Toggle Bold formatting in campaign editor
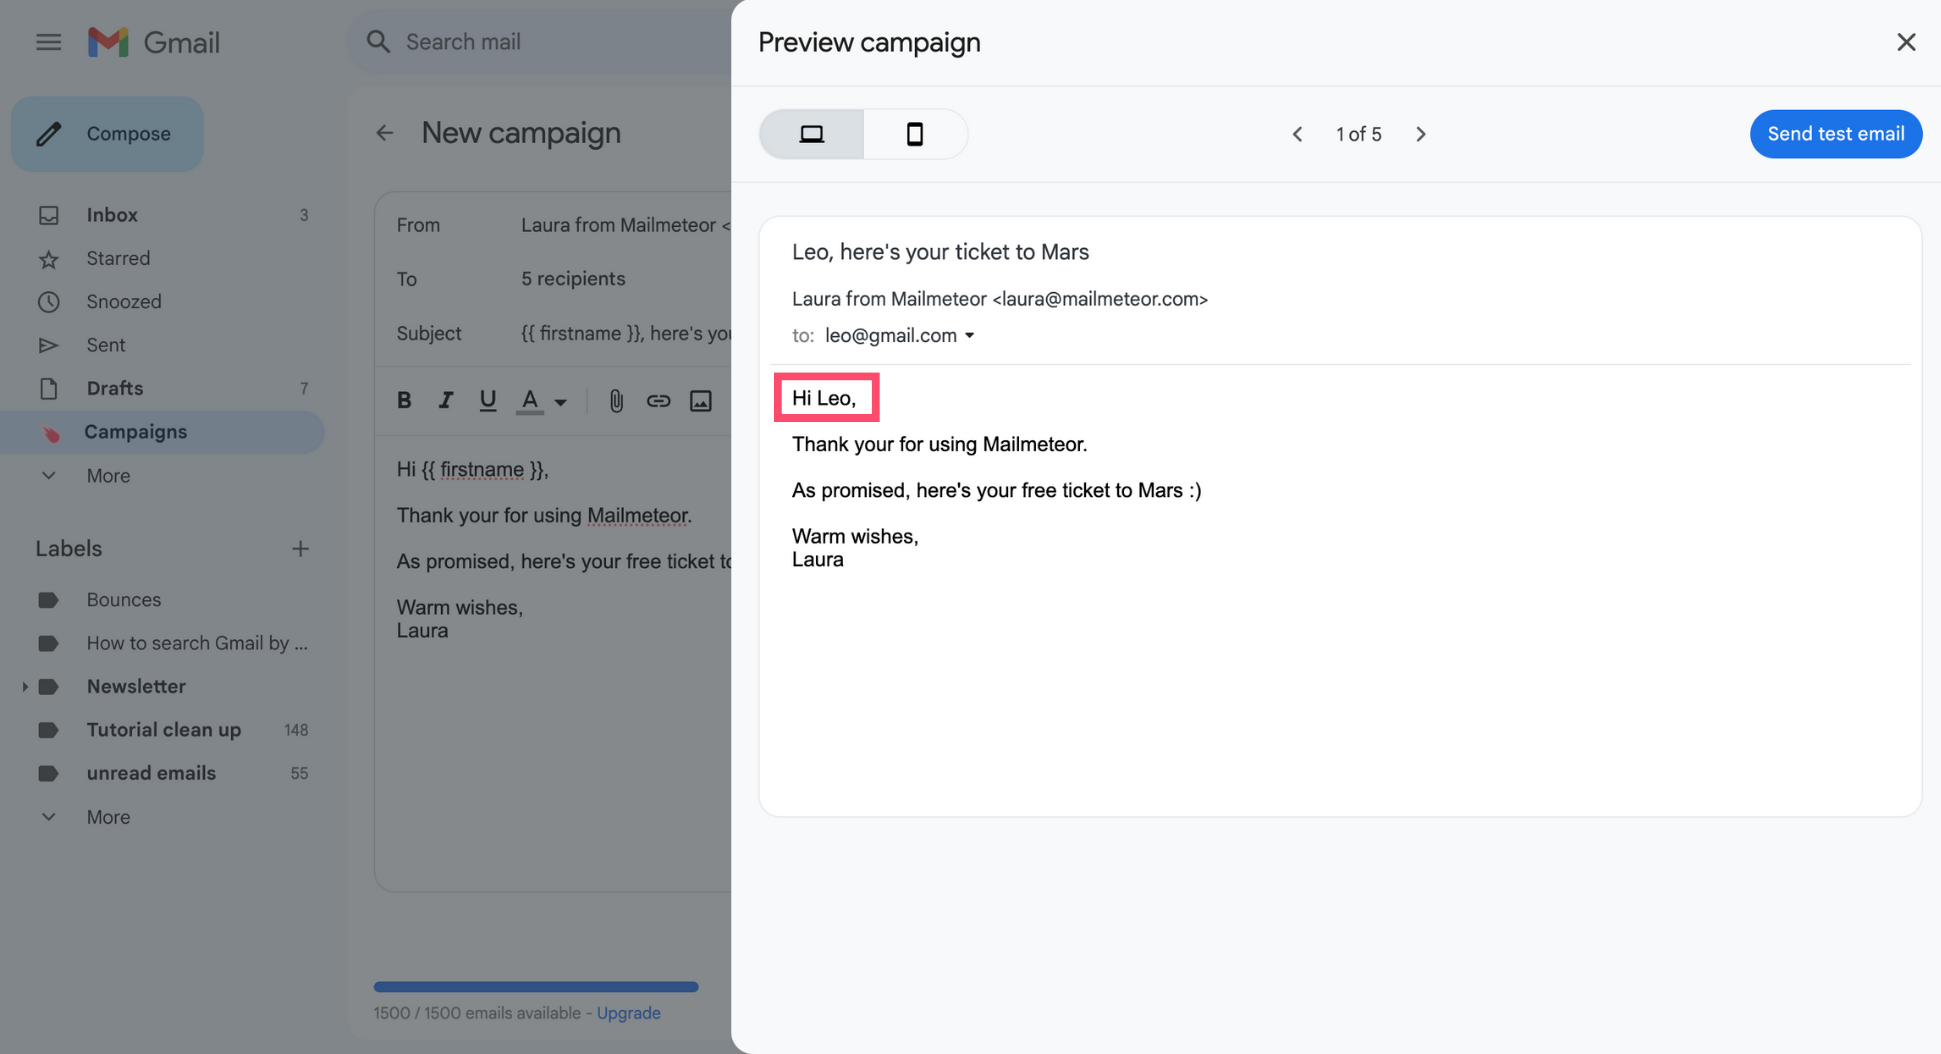This screenshot has width=1941, height=1054. pyautogui.click(x=404, y=400)
